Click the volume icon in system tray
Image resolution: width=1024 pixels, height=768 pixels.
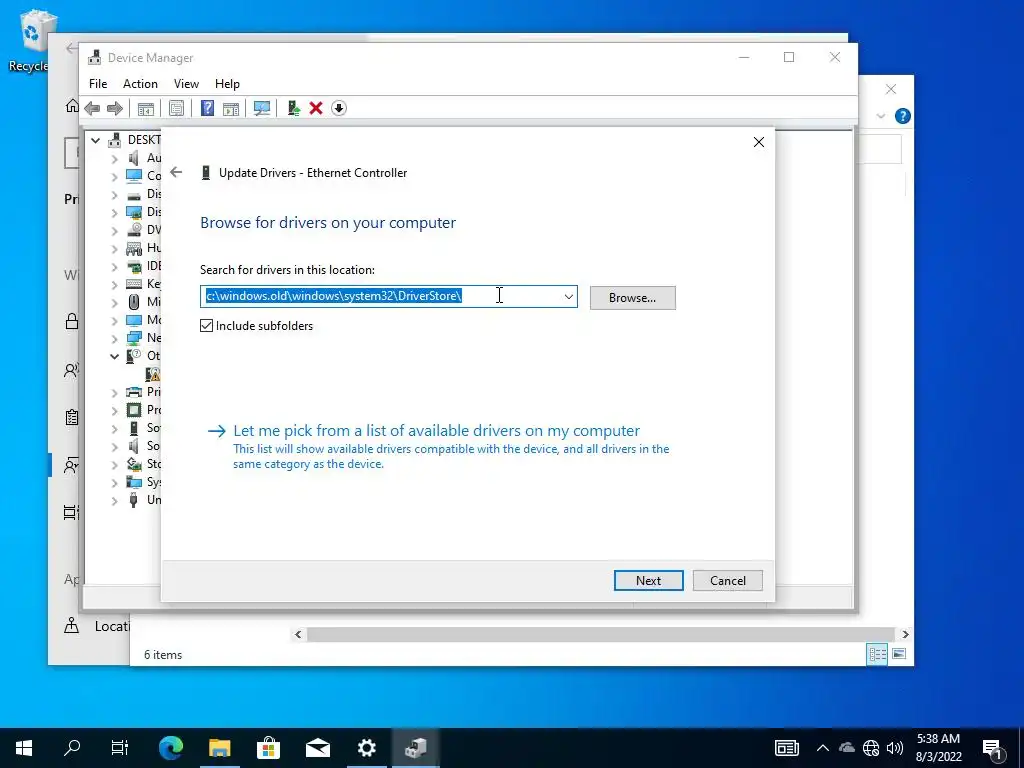tap(895, 748)
